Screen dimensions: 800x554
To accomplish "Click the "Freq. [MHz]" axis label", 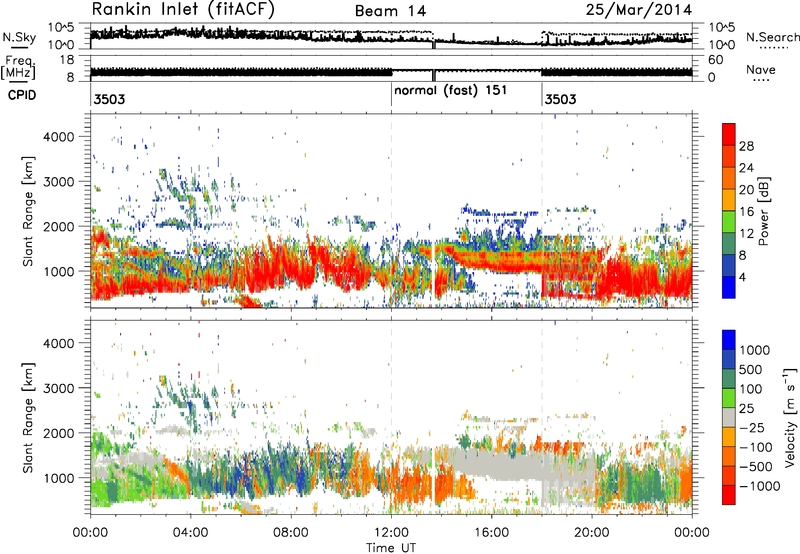I will pyautogui.click(x=18, y=67).
